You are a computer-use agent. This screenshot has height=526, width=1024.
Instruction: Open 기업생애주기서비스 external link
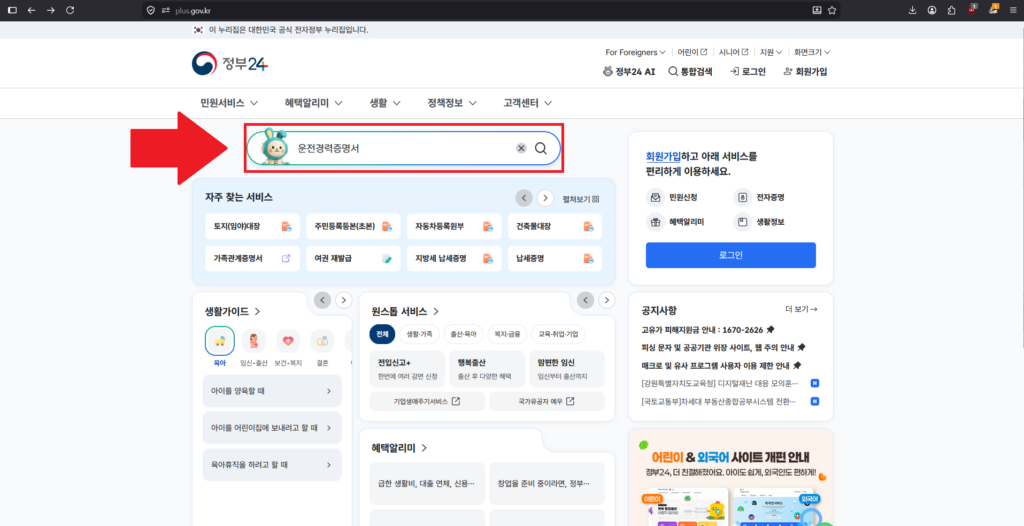coord(427,402)
